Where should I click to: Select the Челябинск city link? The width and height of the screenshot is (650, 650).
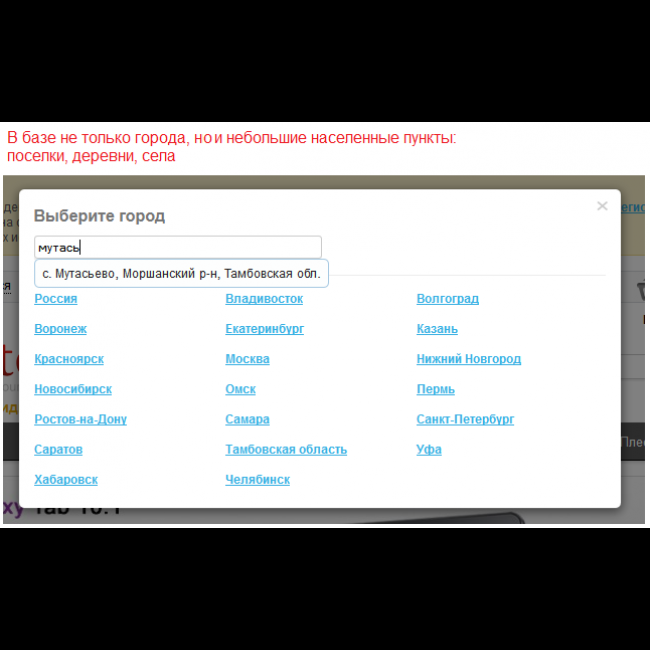coord(257,479)
